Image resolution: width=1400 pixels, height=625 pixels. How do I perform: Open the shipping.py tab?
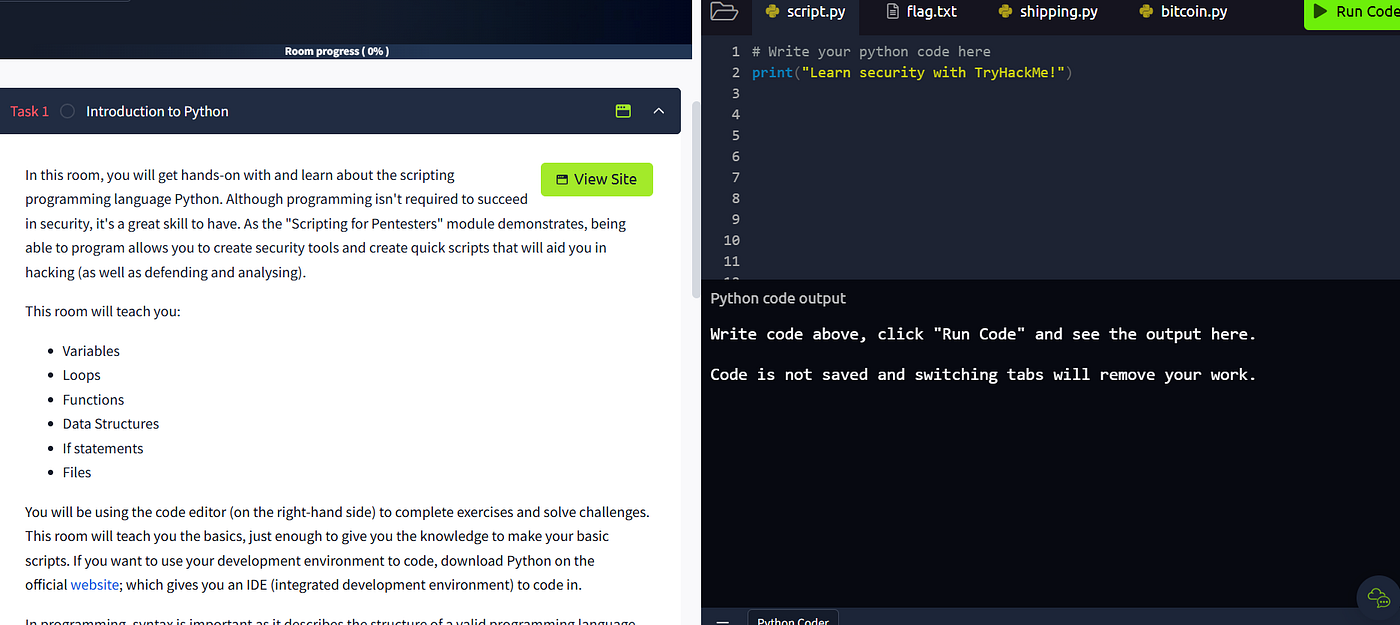1048,12
